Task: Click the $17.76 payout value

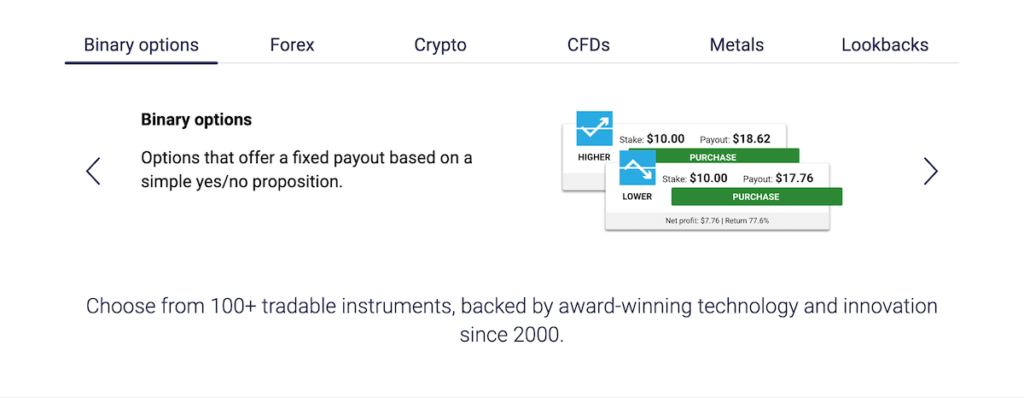Action: click(794, 178)
